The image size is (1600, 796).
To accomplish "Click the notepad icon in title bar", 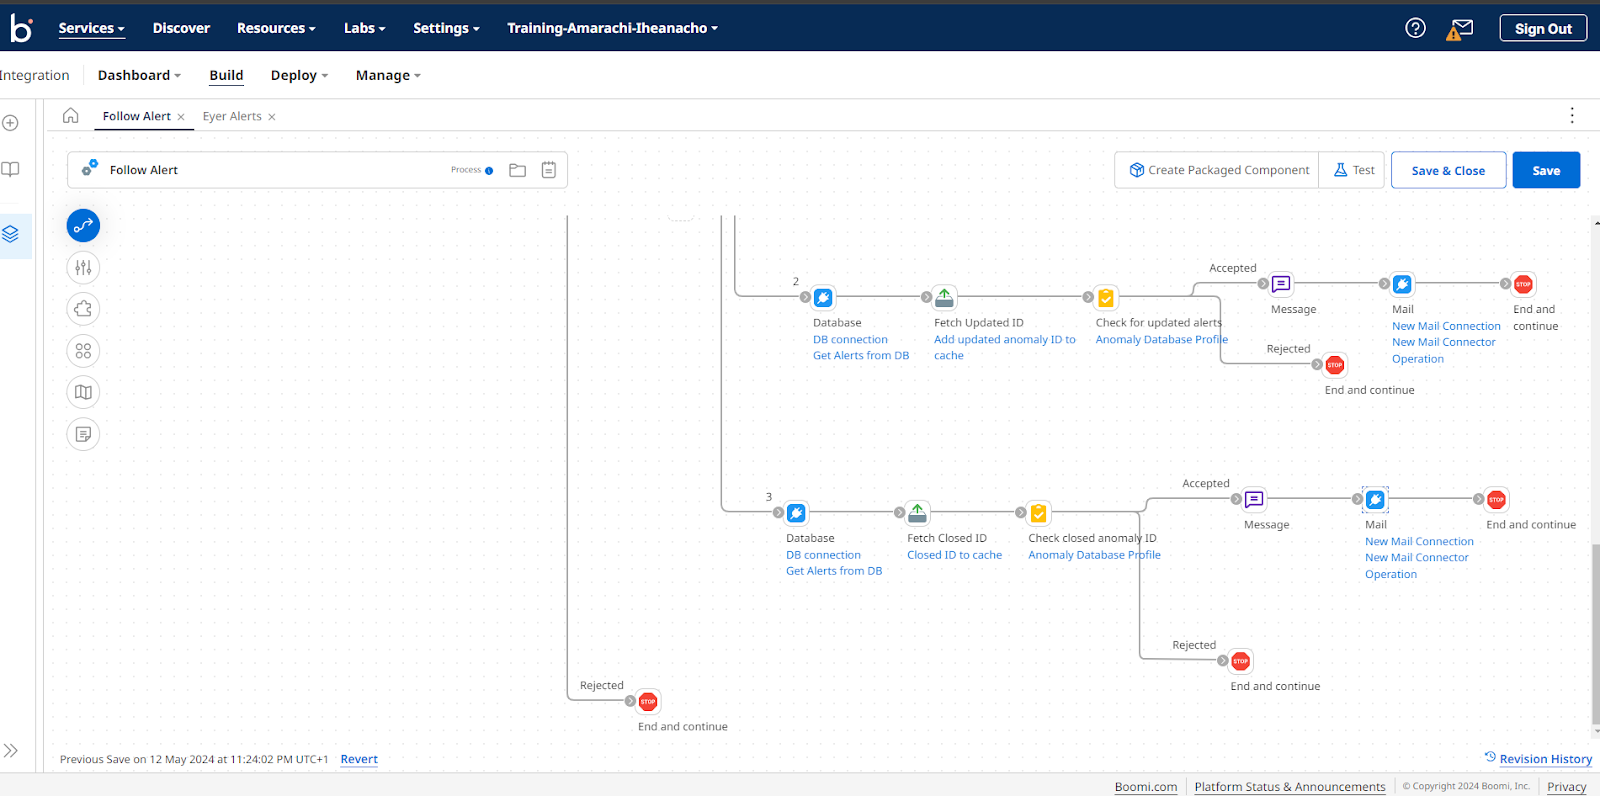I will pyautogui.click(x=549, y=170).
